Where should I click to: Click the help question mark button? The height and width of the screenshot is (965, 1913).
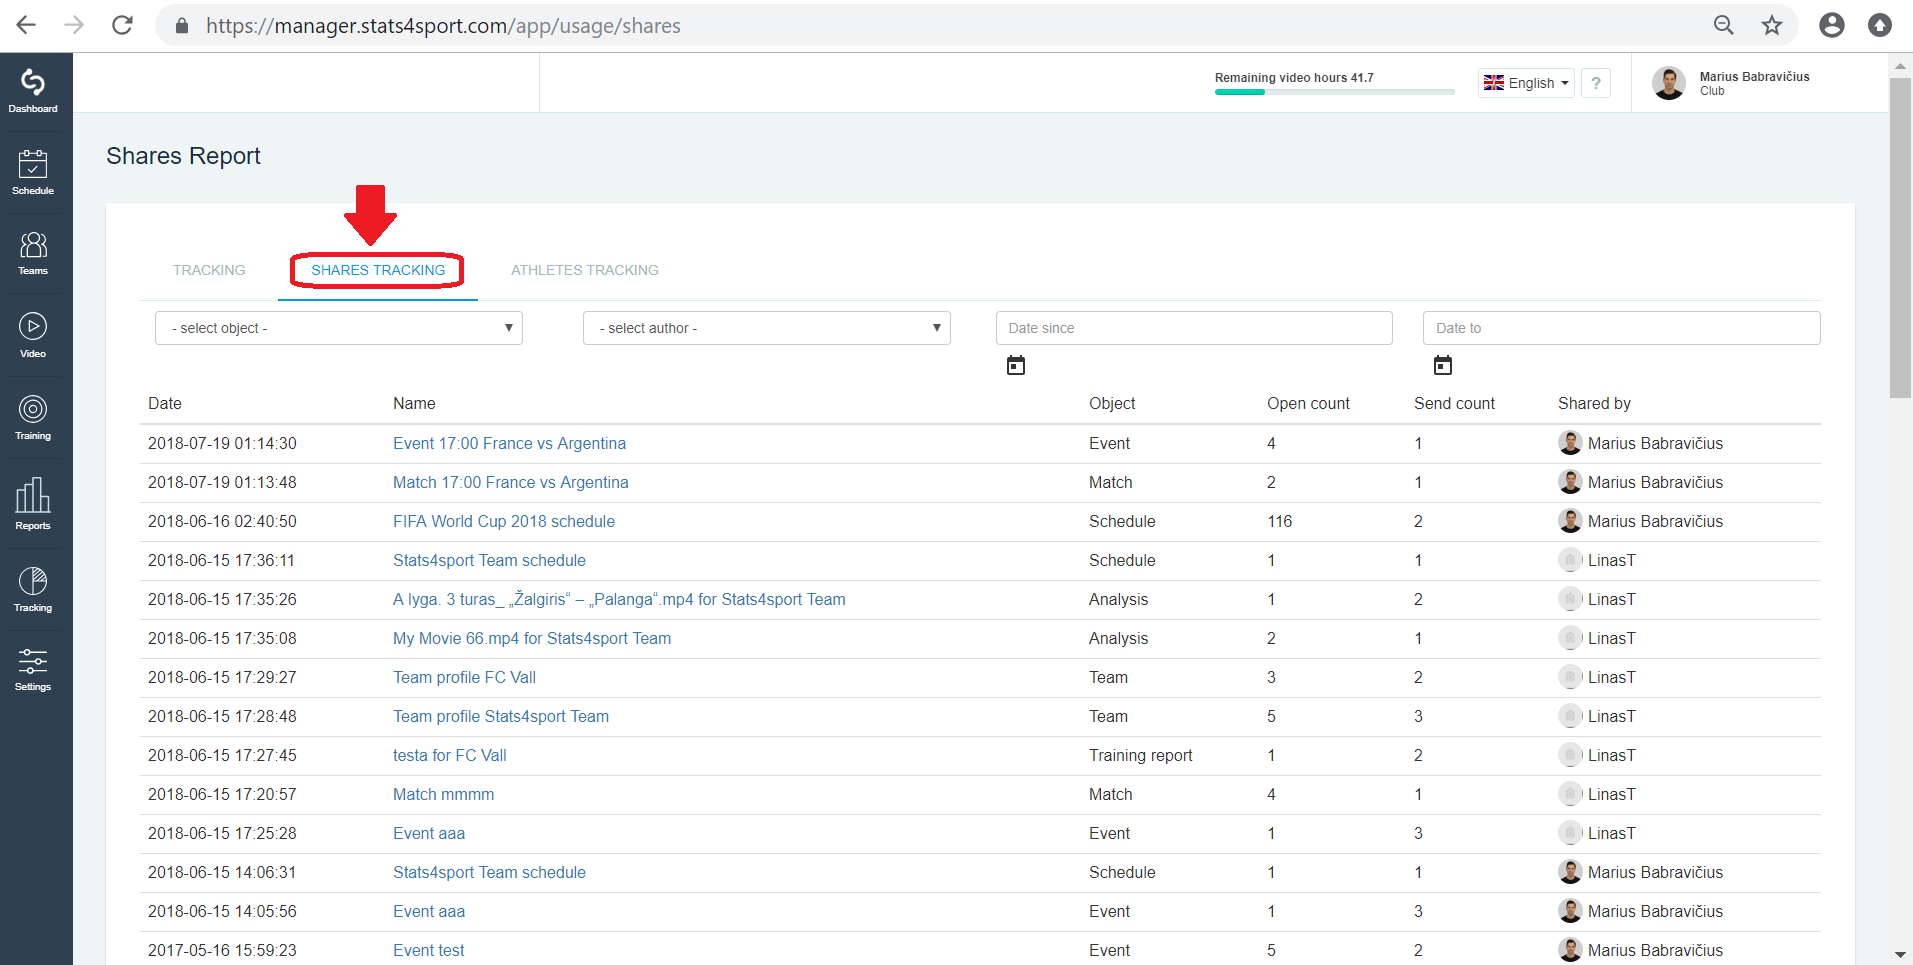[1596, 83]
